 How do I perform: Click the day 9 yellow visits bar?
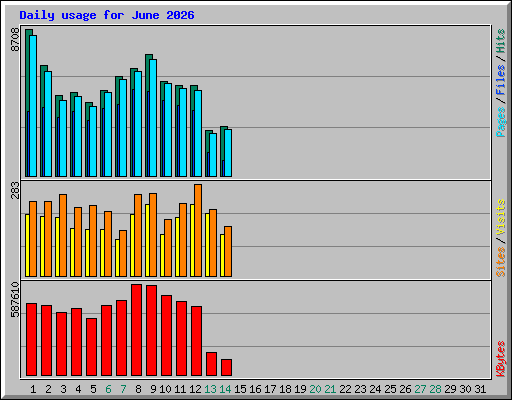(x=147, y=240)
